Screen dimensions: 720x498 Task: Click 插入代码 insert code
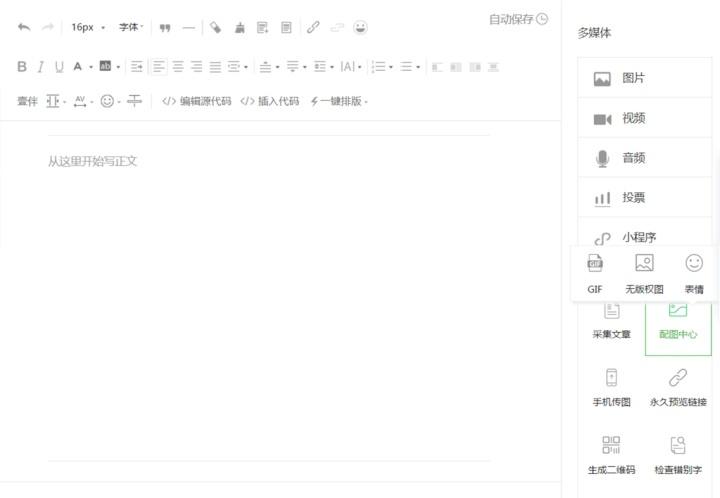270,101
